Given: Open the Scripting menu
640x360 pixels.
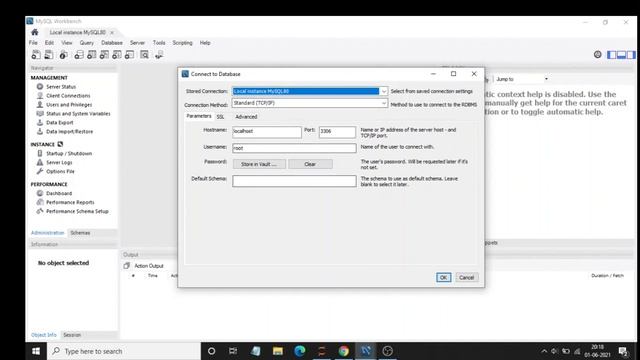Looking at the screenshot, I should click(x=182, y=42).
